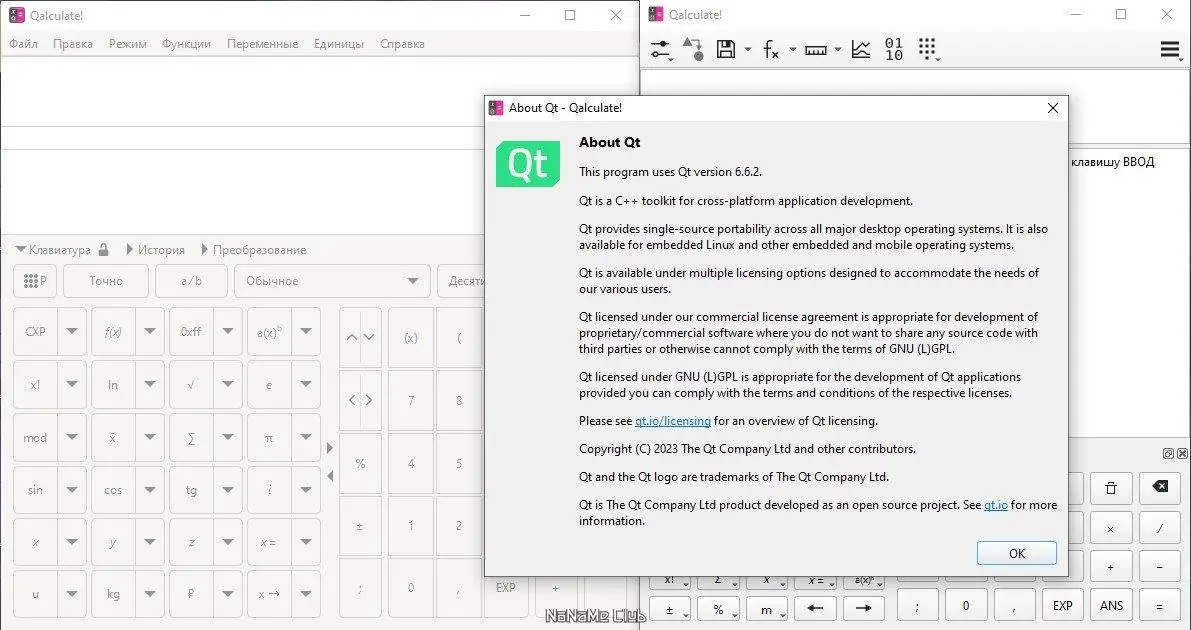Click the trash clear button on keypad

pyautogui.click(x=1110, y=488)
